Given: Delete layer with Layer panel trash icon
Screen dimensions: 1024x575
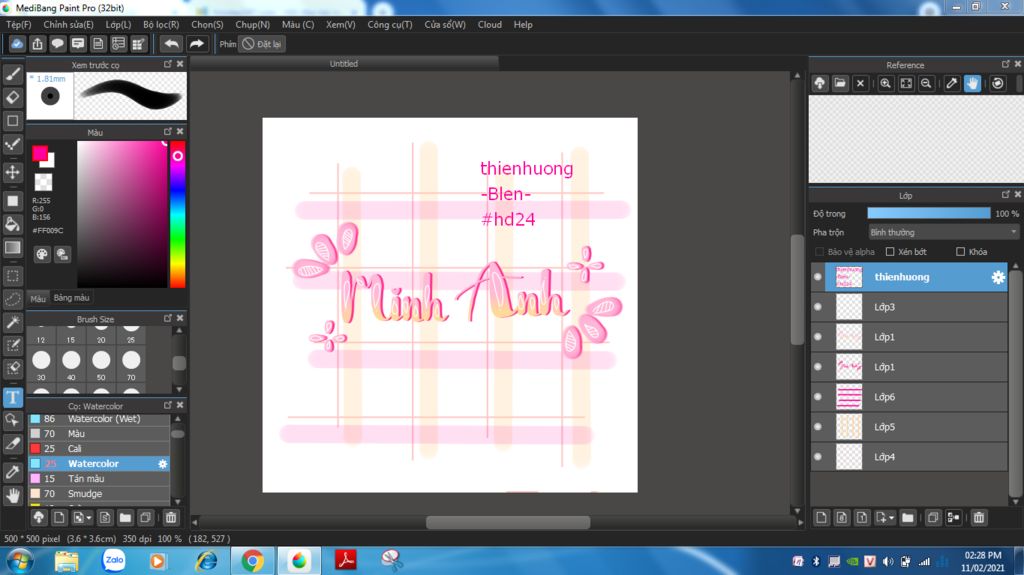Looking at the screenshot, I should (978, 518).
